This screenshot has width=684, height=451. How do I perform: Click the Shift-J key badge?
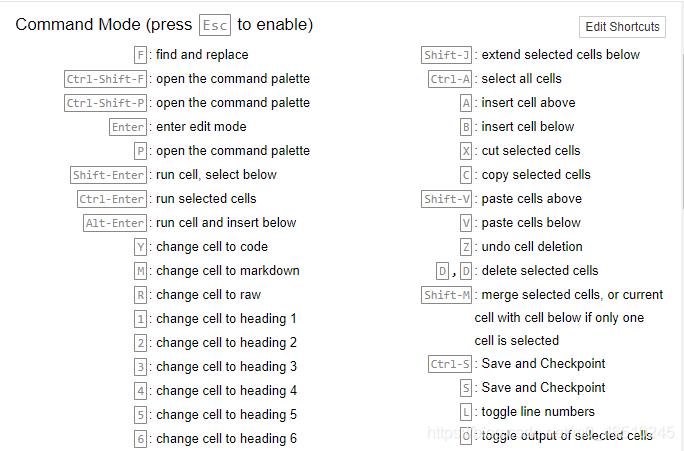coord(447,55)
